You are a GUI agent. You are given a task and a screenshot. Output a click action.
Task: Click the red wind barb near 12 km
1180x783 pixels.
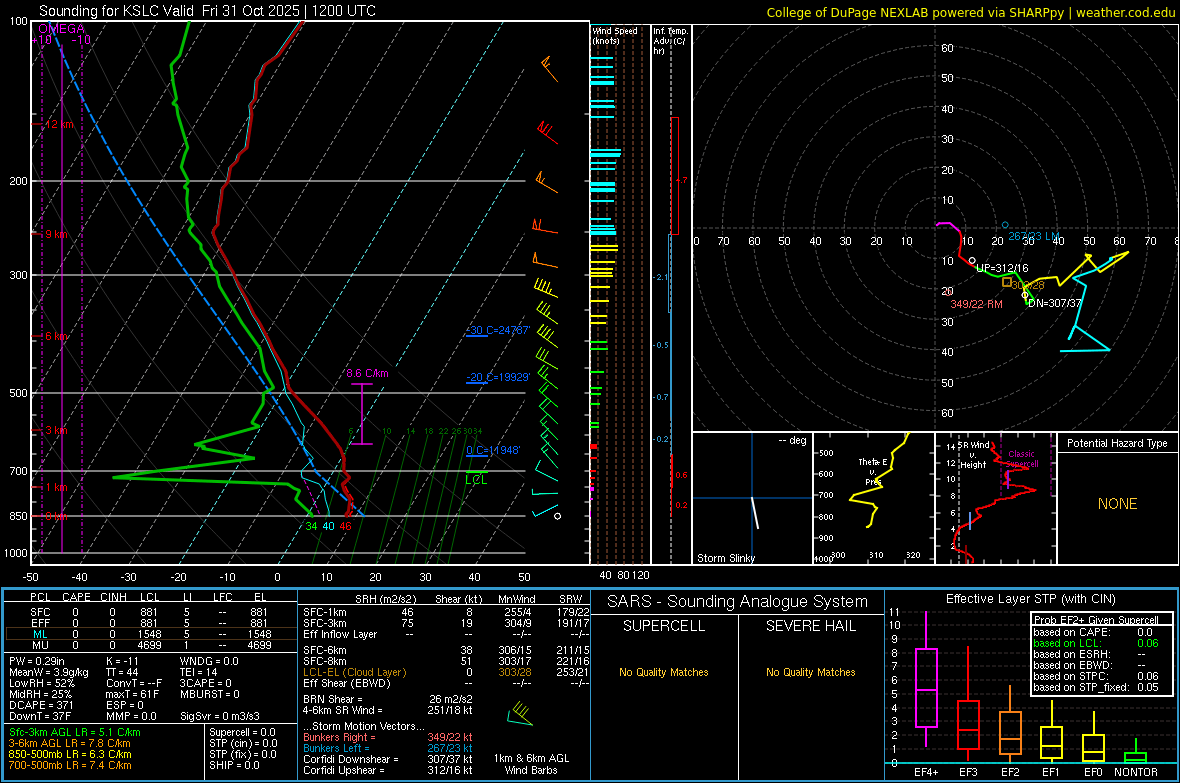[x=547, y=132]
